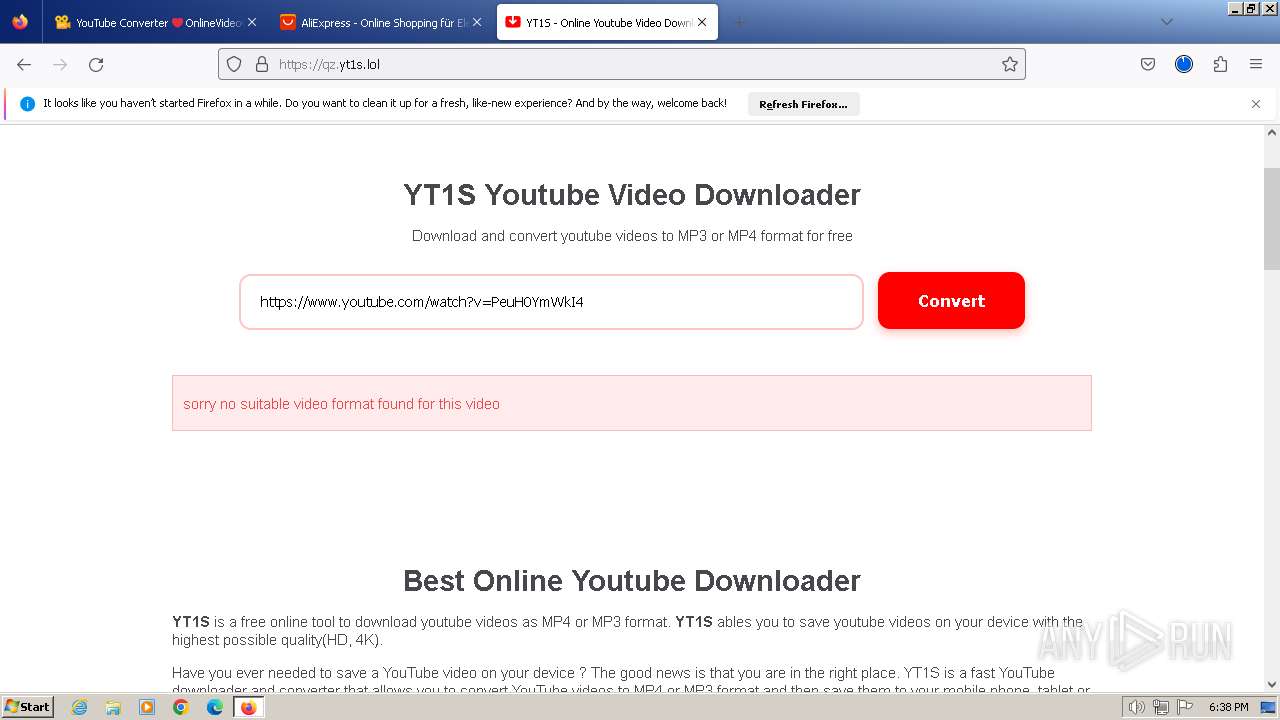
Task: Launch Microsoft Edge from taskbar
Action: tap(215, 707)
